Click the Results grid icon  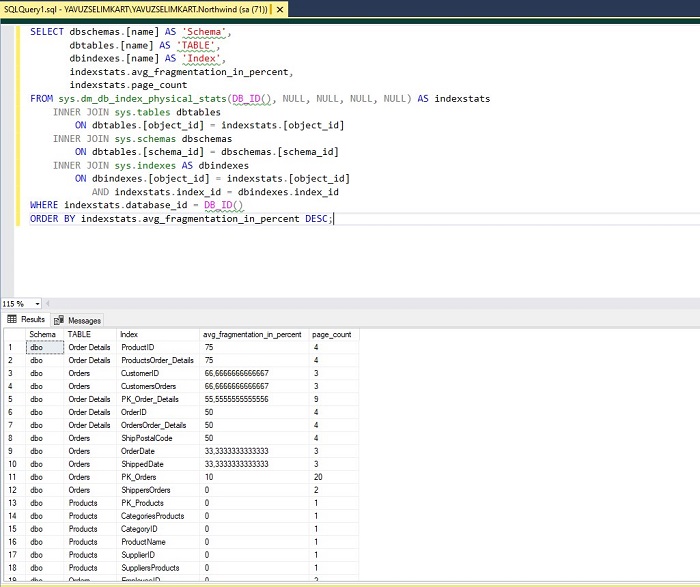[x=12, y=319]
